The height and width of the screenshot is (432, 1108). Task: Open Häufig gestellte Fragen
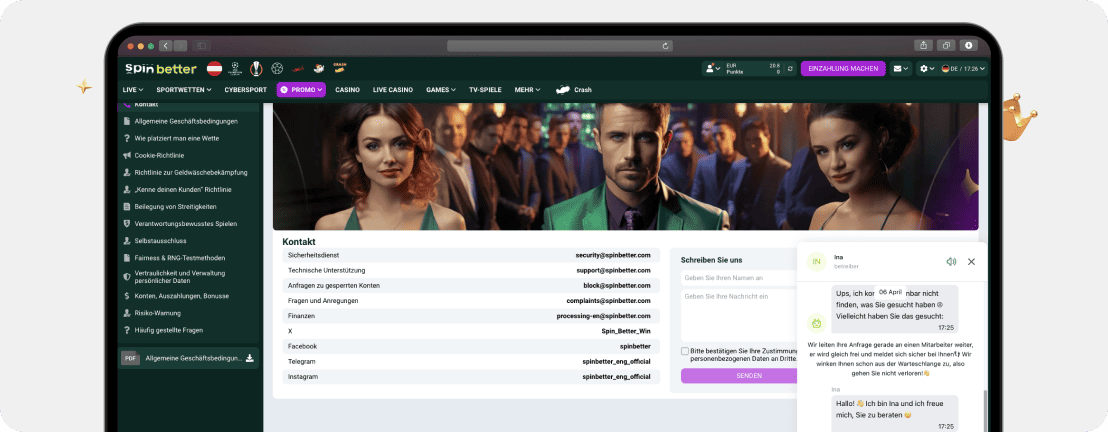coord(171,330)
